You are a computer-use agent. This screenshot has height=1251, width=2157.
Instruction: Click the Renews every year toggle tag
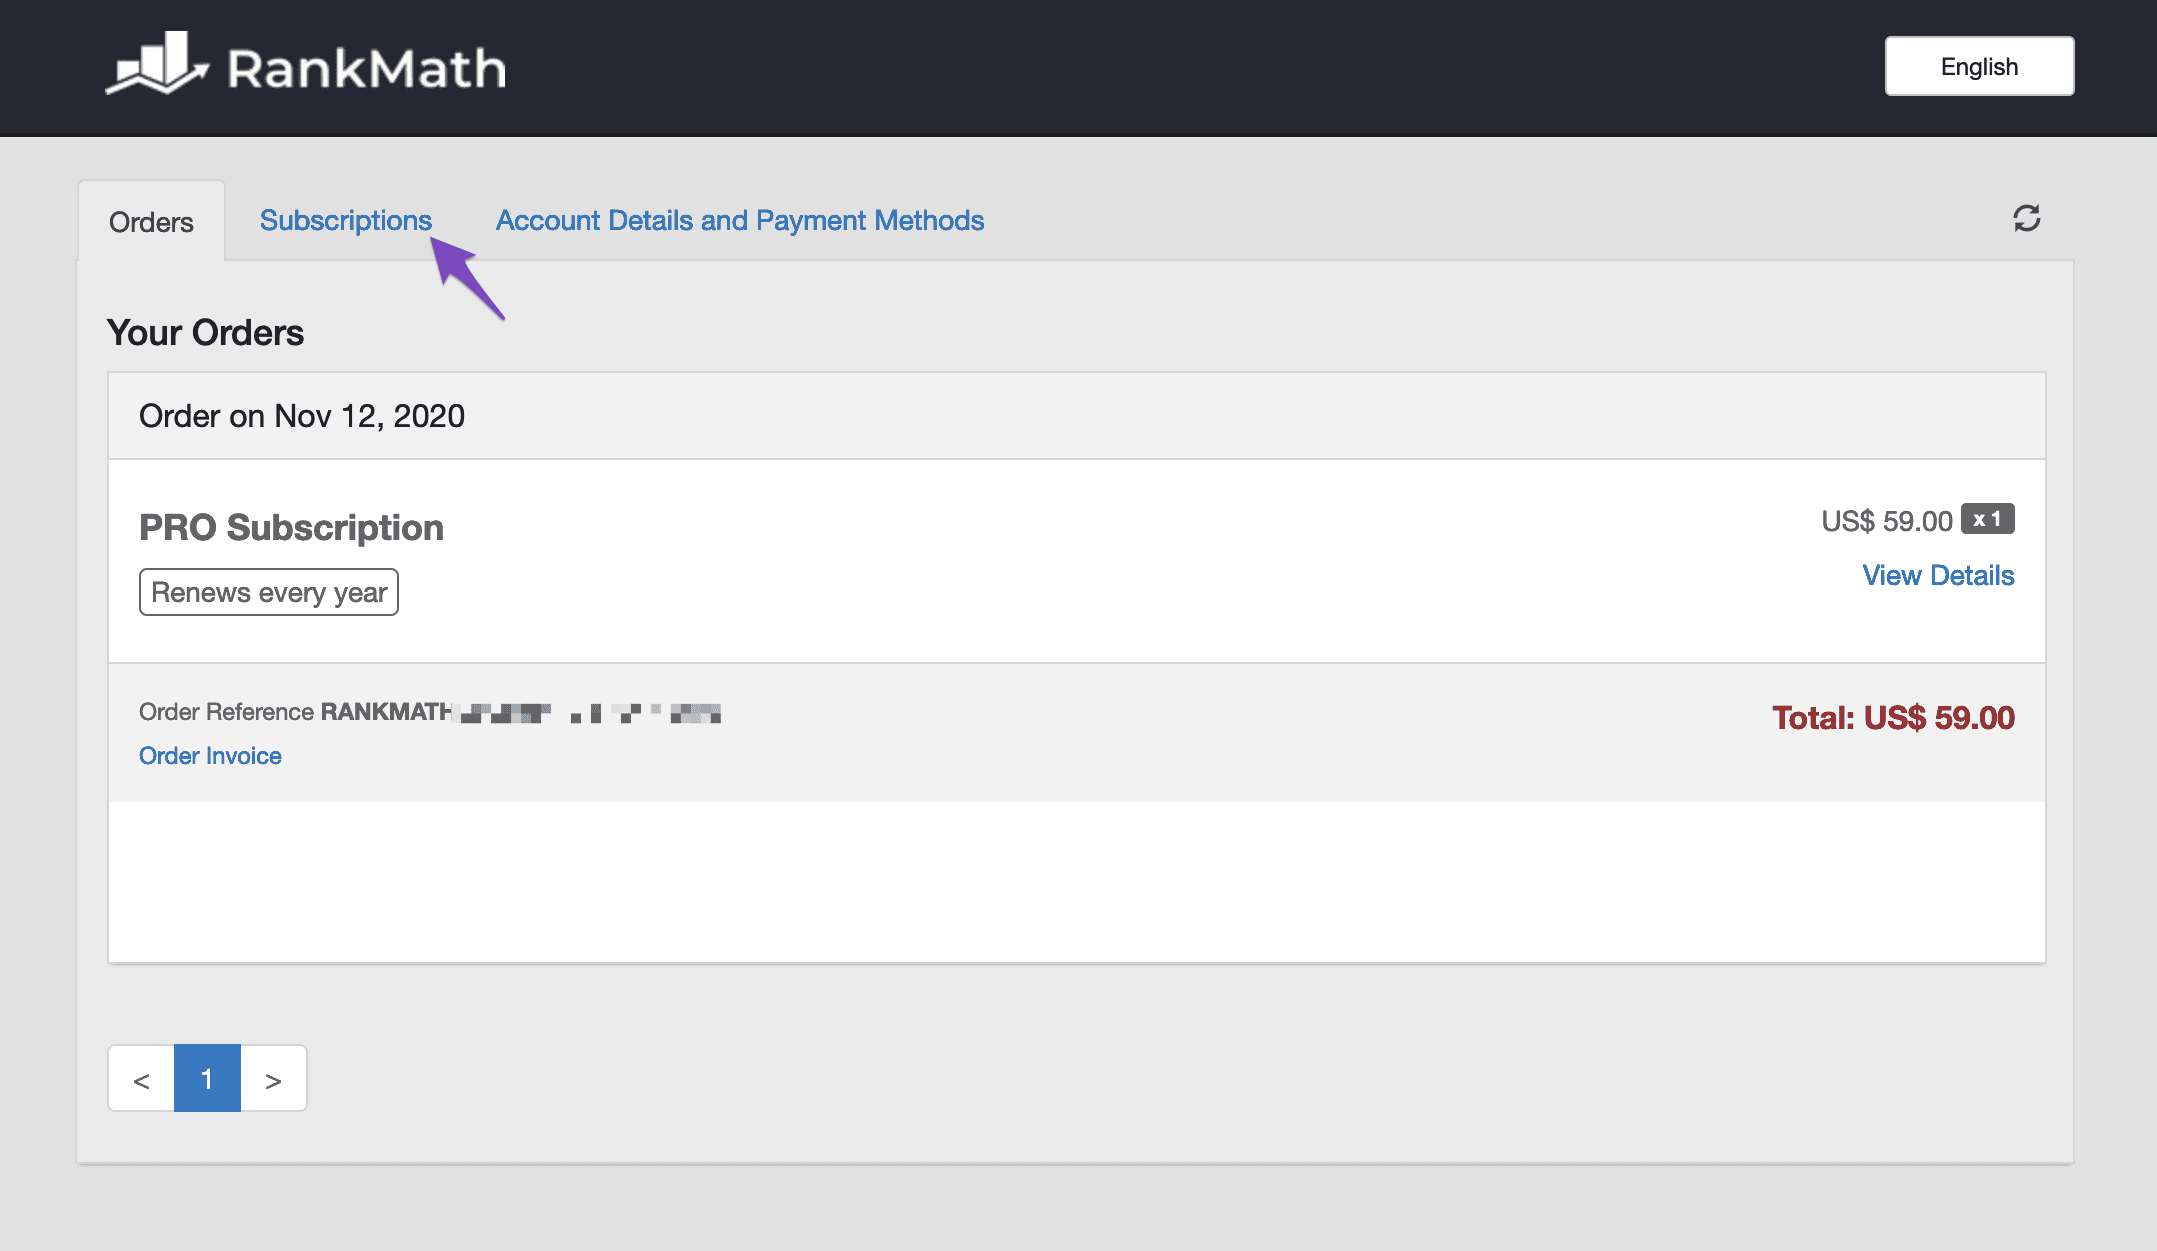click(x=269, y=591)
